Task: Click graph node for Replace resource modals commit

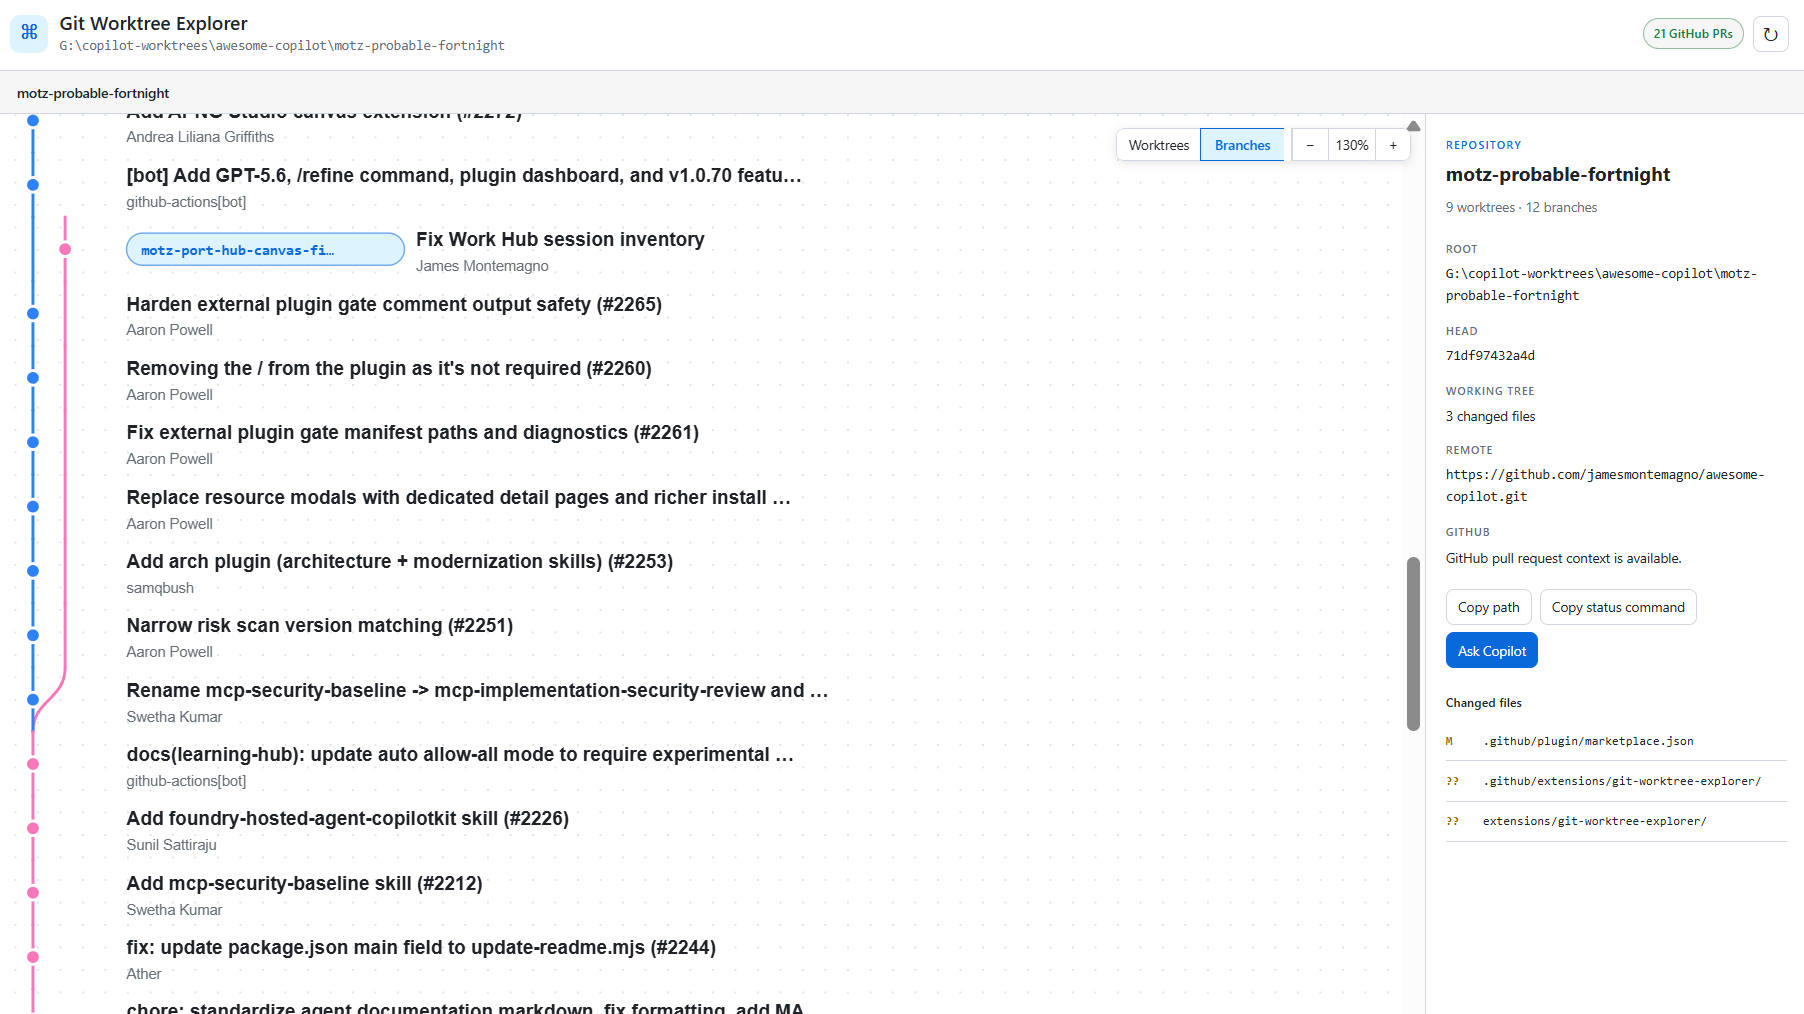Action: coord(33,507)
